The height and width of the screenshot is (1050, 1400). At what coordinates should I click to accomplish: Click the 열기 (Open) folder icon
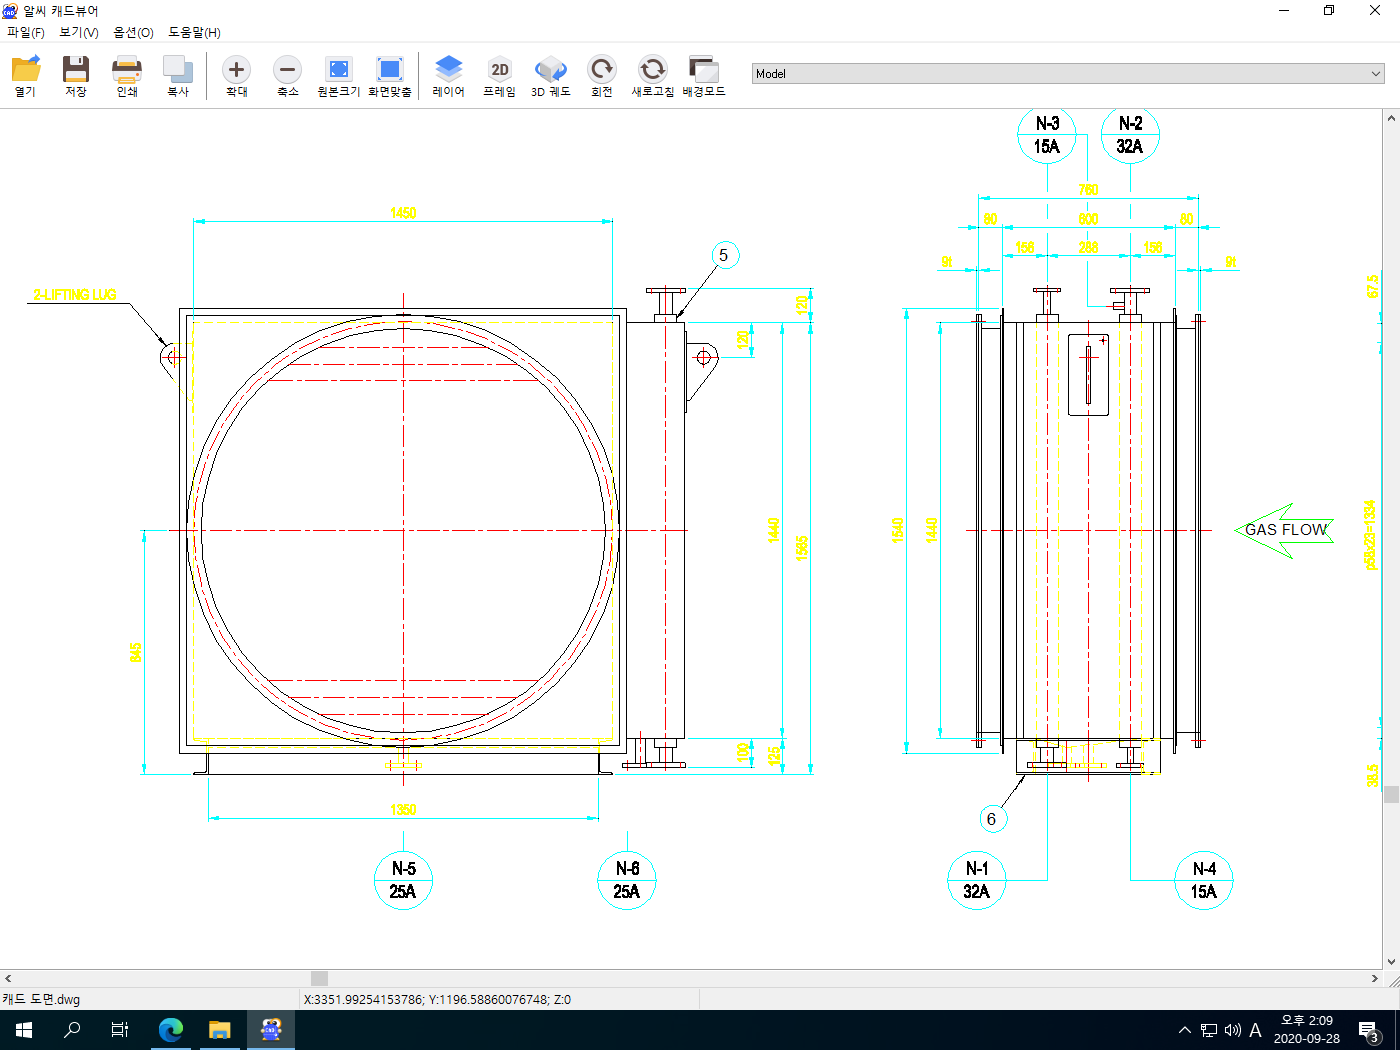25,76
